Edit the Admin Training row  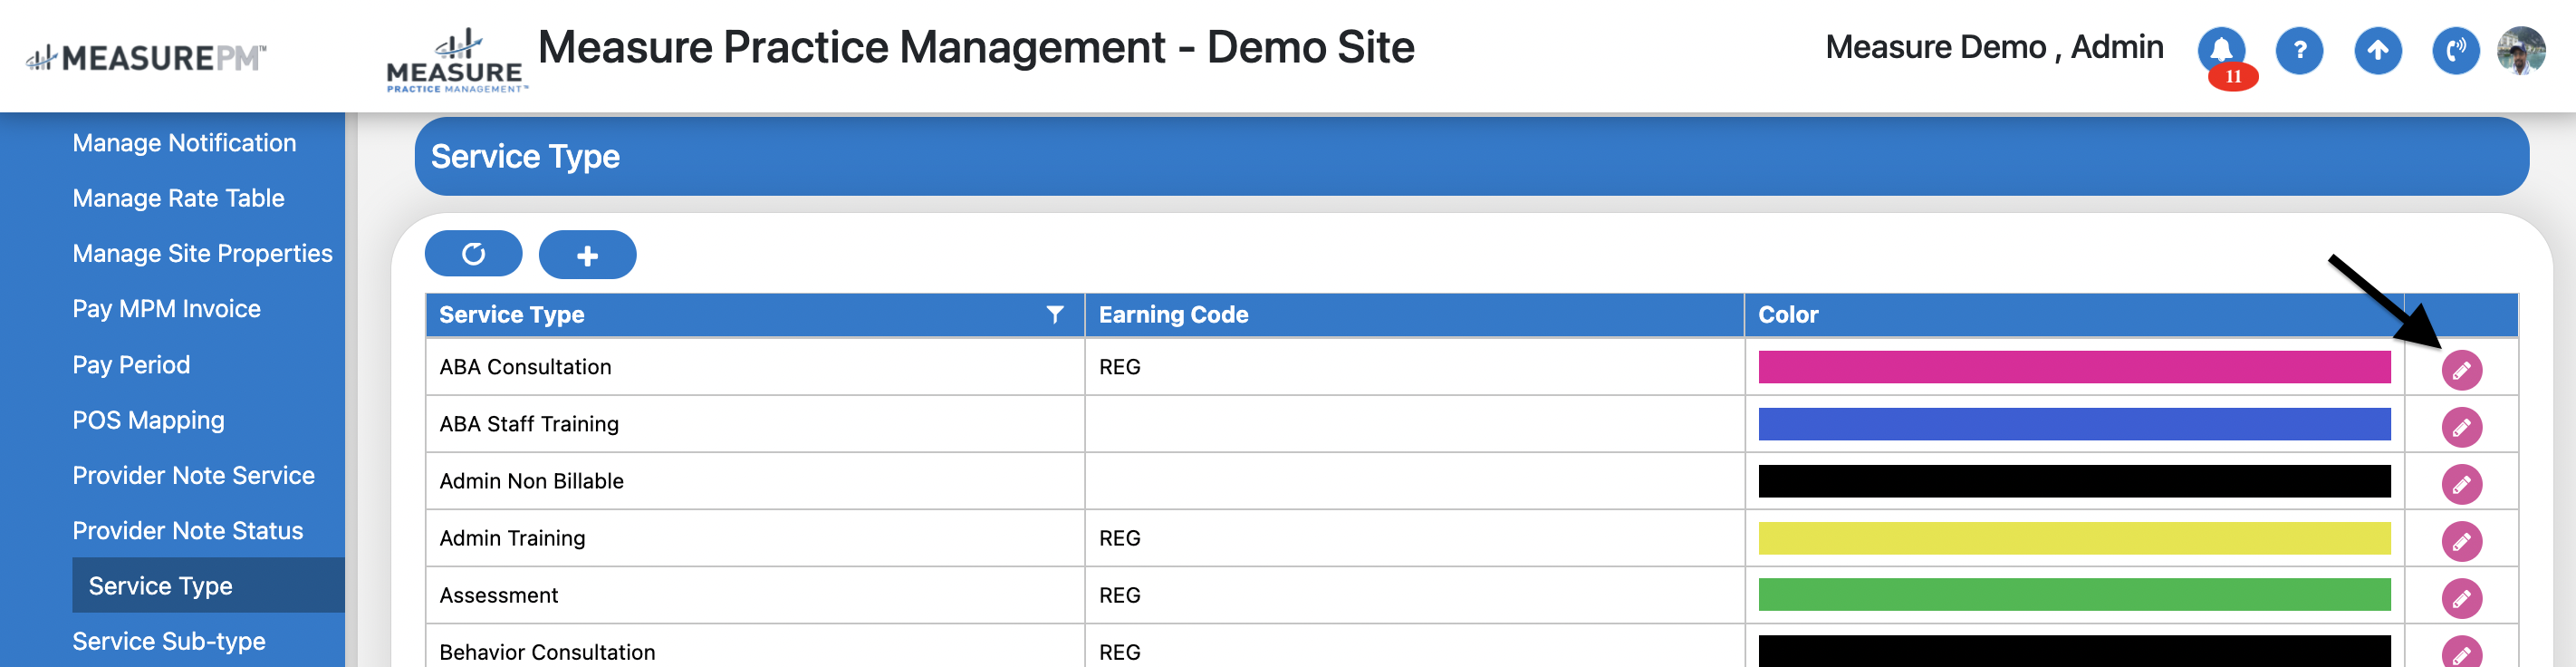pos(2461,541)
